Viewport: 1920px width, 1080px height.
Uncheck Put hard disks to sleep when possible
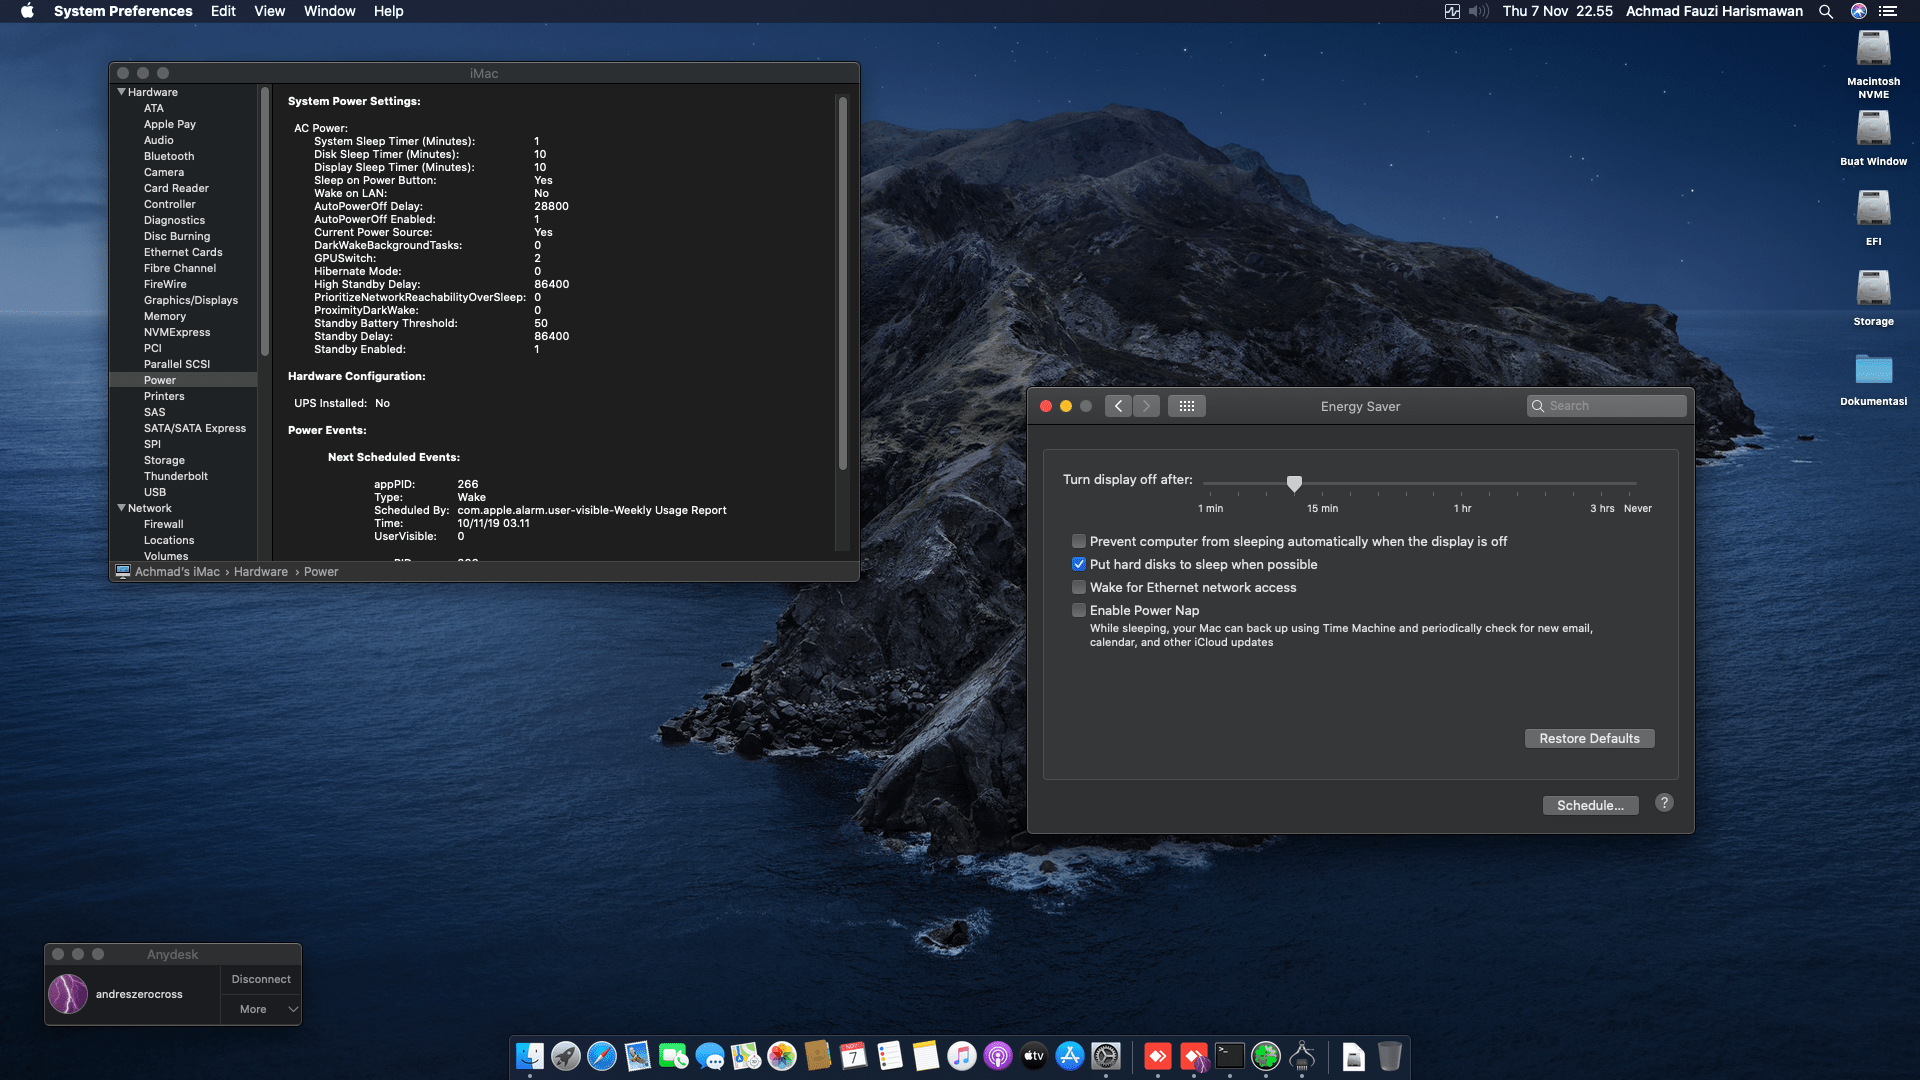tap(1079, 564)
